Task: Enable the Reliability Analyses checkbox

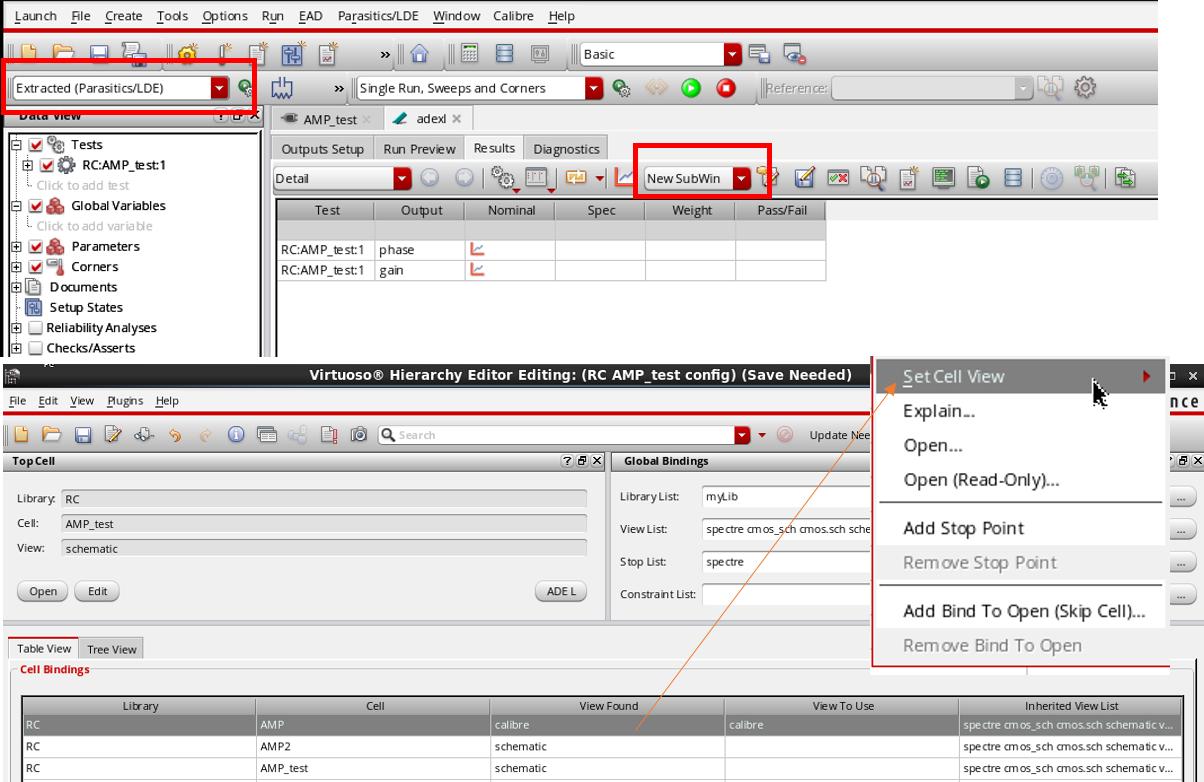Action: (x=36, y=328)
